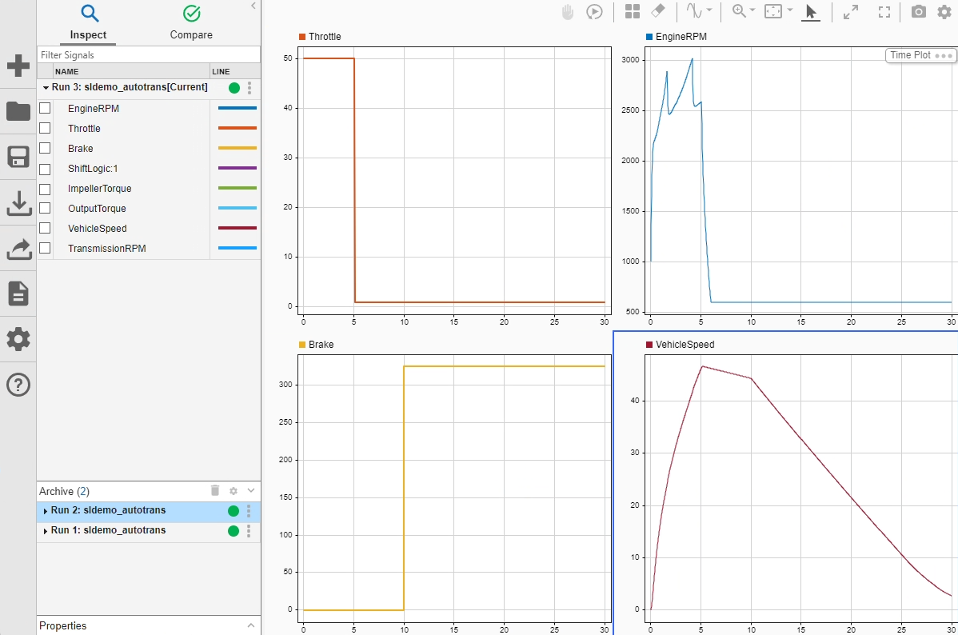This screenshot has width=958, height=635.
Task: Switch to the Compare tab
Action: (191, 23)
